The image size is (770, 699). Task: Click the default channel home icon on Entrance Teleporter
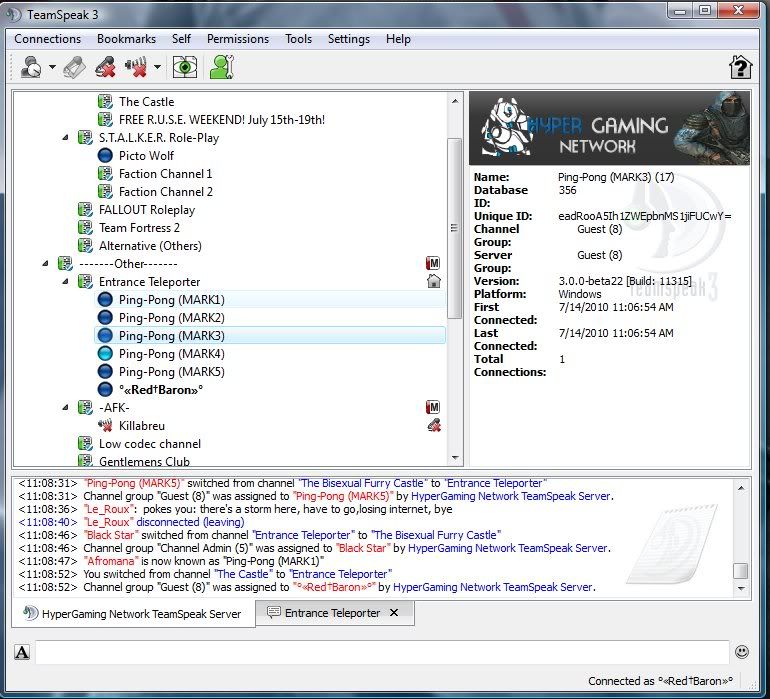point(434,281)
